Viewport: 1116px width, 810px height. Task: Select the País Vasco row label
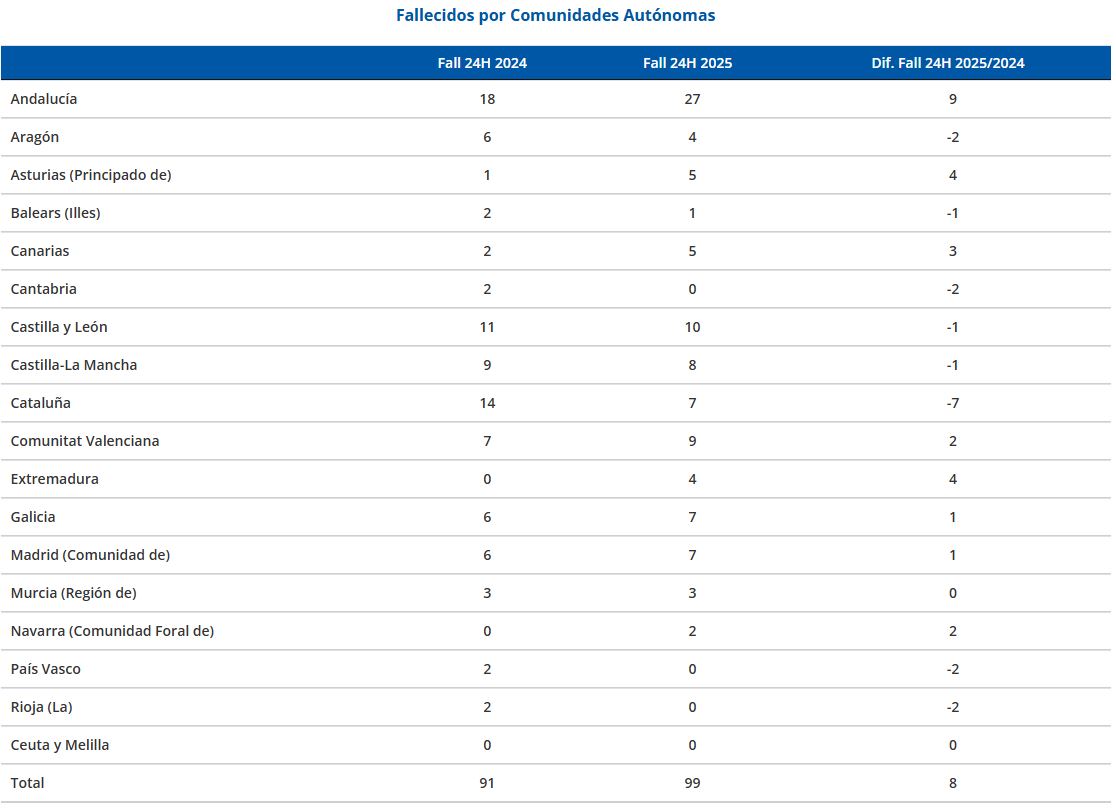pos(46,669)
